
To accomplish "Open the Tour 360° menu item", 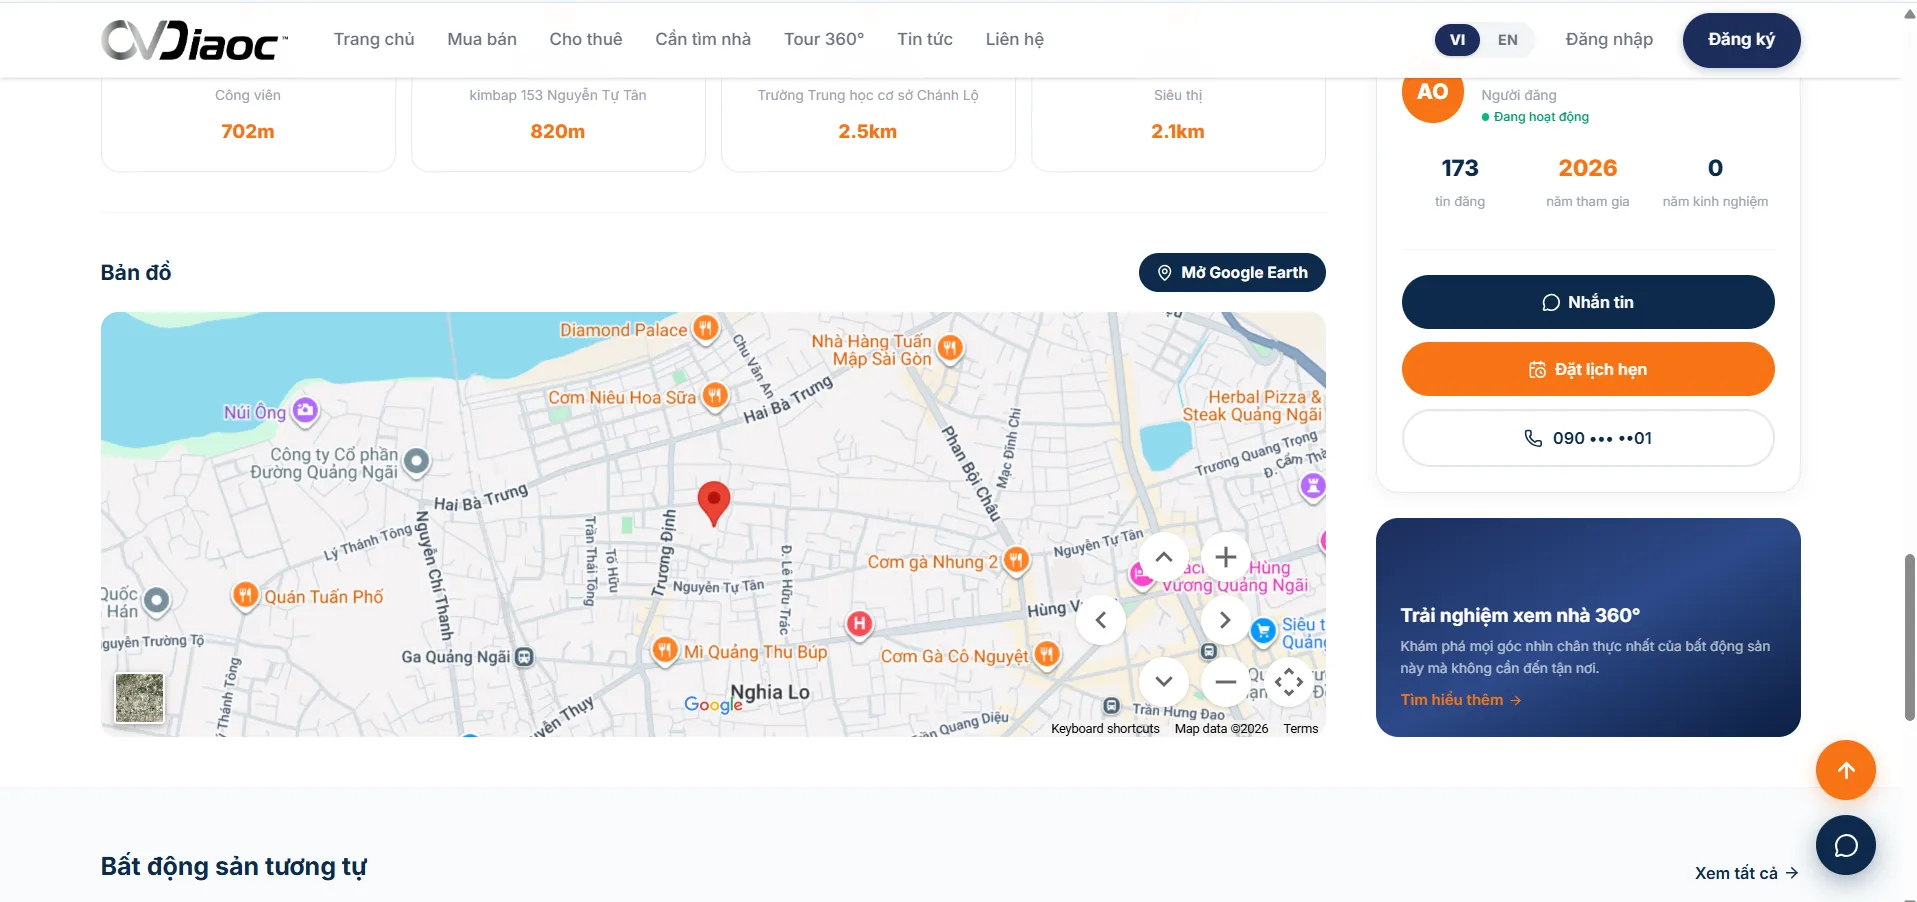I will pyautogui.click(x=824, y=39).
